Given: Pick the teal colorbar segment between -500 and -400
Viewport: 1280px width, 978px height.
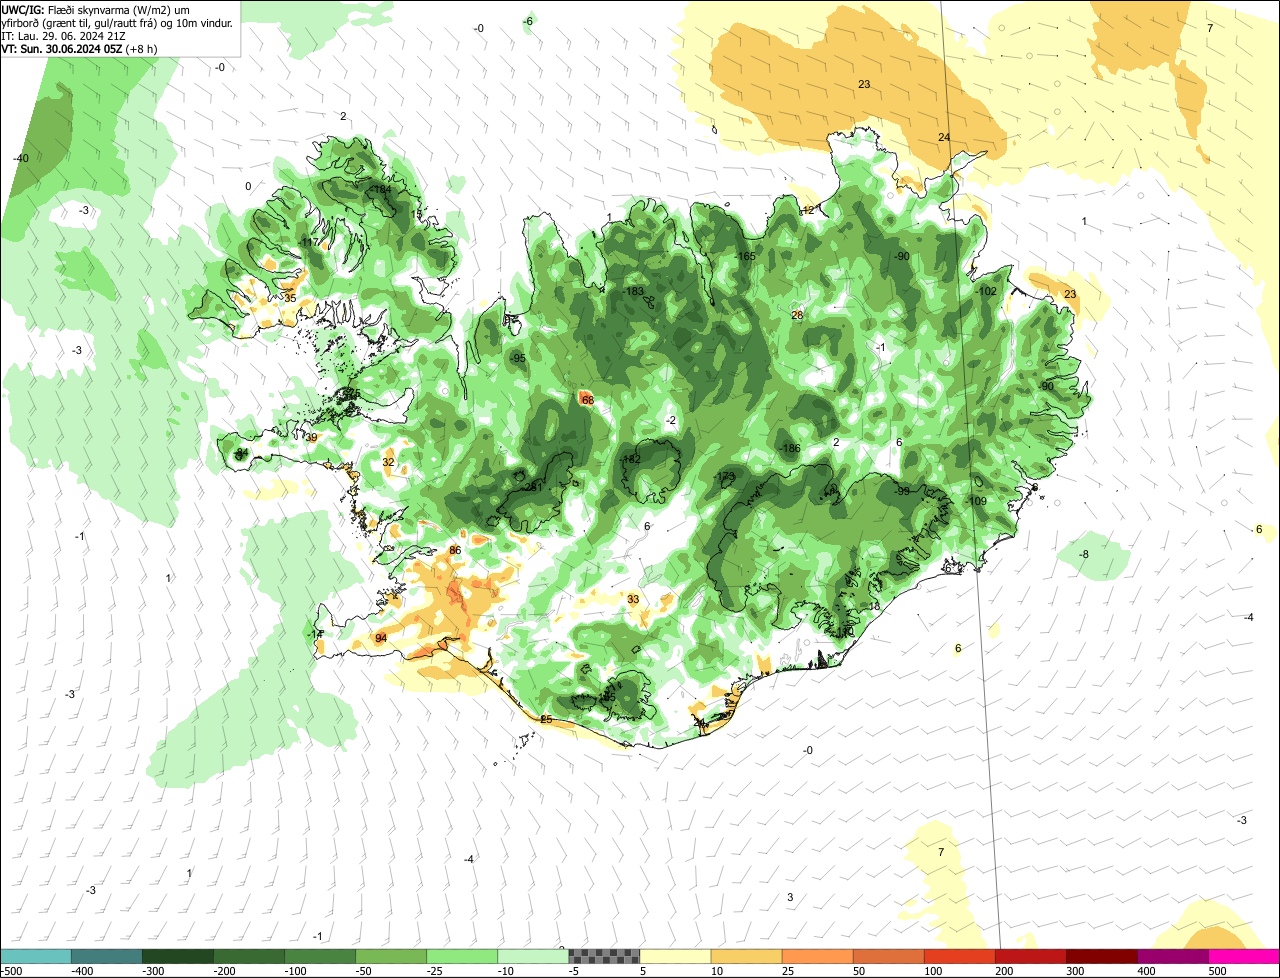Looking at the screenshot, I should (x=36, y=956).
